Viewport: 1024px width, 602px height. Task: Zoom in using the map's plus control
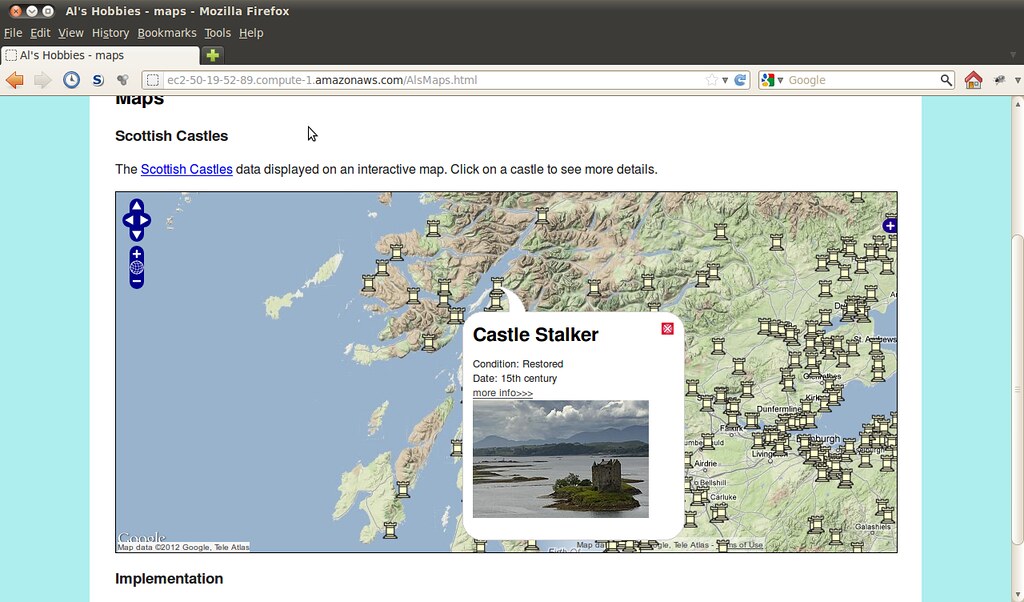click(136, 253)
